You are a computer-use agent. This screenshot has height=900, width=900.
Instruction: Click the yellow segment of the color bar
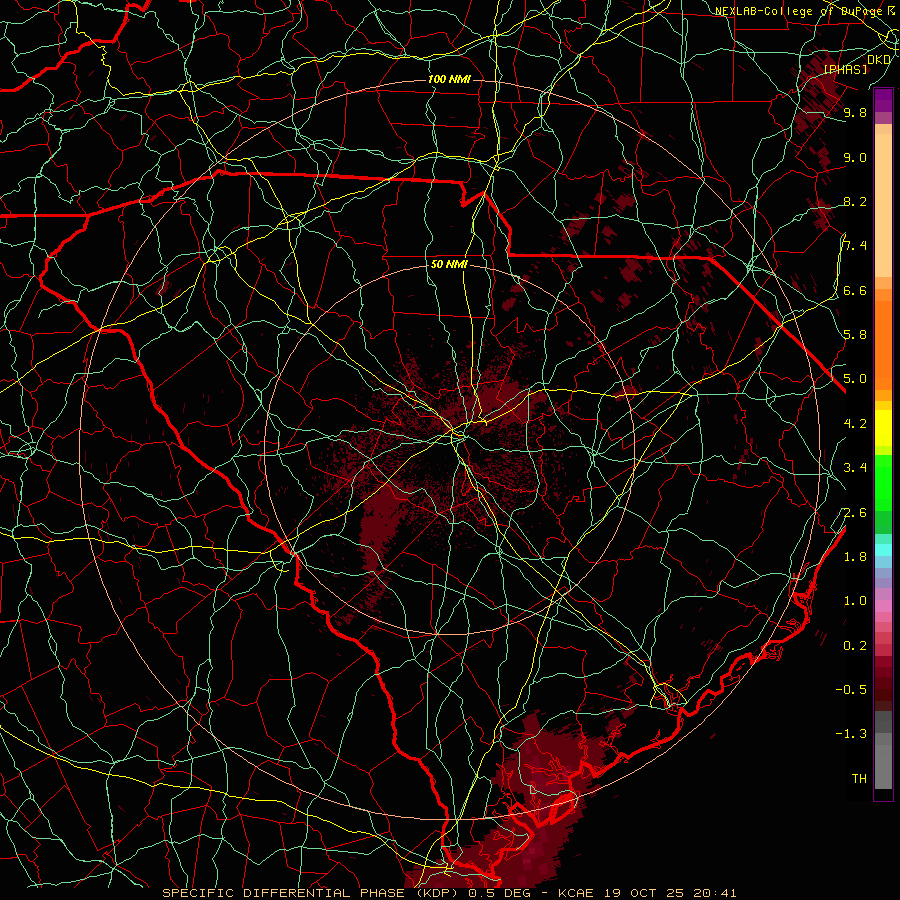click(883, 429)
